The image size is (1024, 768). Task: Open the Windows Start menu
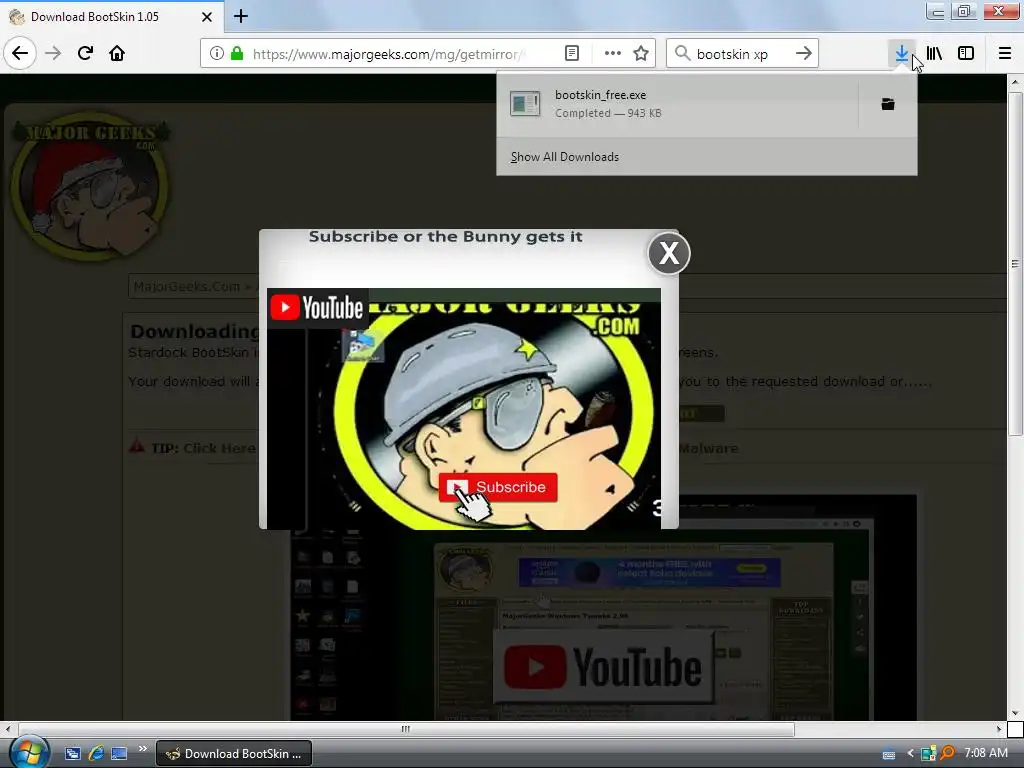(x=28, y=752)
